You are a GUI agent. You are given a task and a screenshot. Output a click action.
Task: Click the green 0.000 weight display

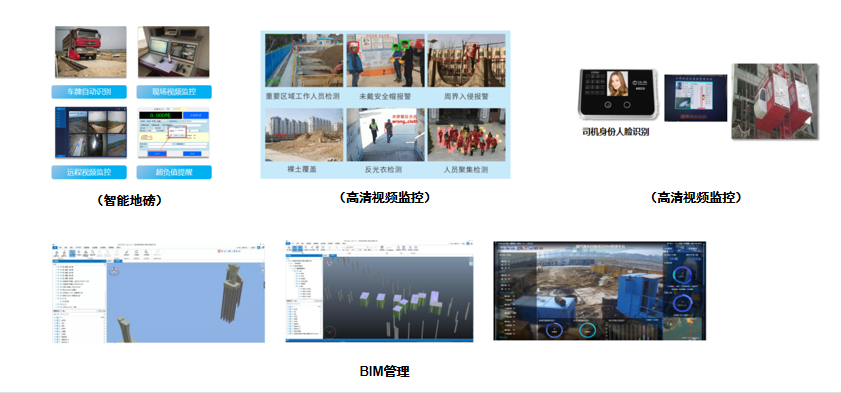click(x=159, y=116)
